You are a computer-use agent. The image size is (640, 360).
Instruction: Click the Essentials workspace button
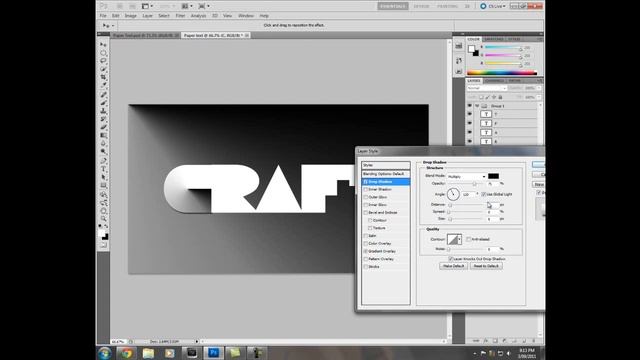[x=393, y=6]
